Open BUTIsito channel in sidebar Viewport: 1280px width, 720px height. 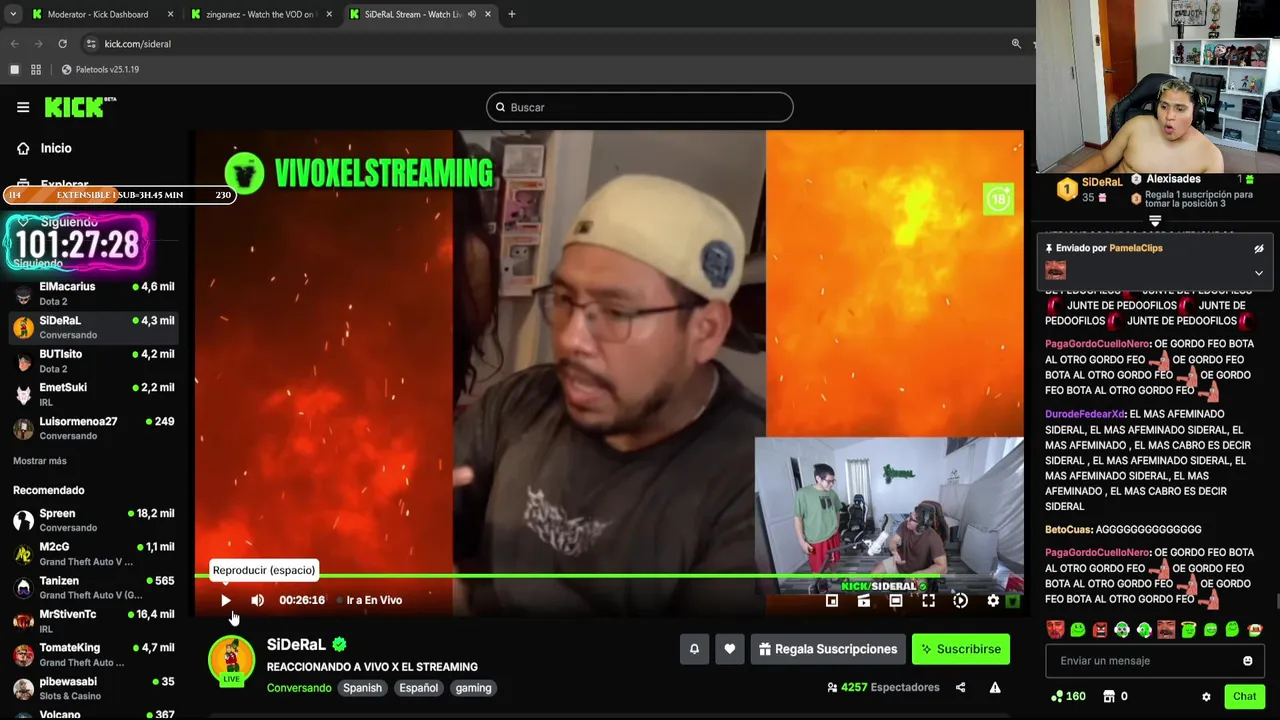click(93, 361)
